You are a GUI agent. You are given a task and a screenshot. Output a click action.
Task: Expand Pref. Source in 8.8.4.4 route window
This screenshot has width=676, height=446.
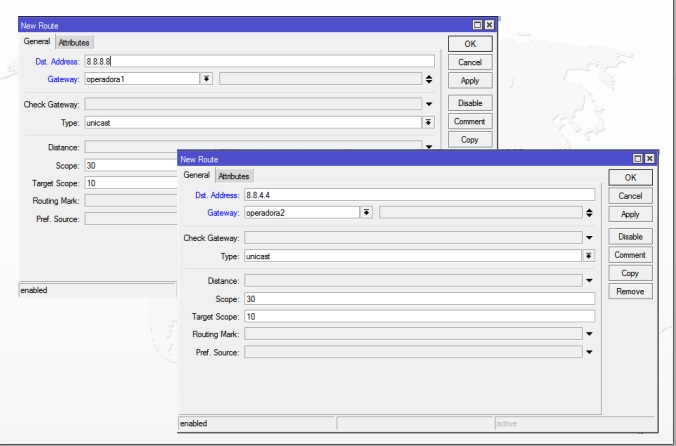point(589,352)
